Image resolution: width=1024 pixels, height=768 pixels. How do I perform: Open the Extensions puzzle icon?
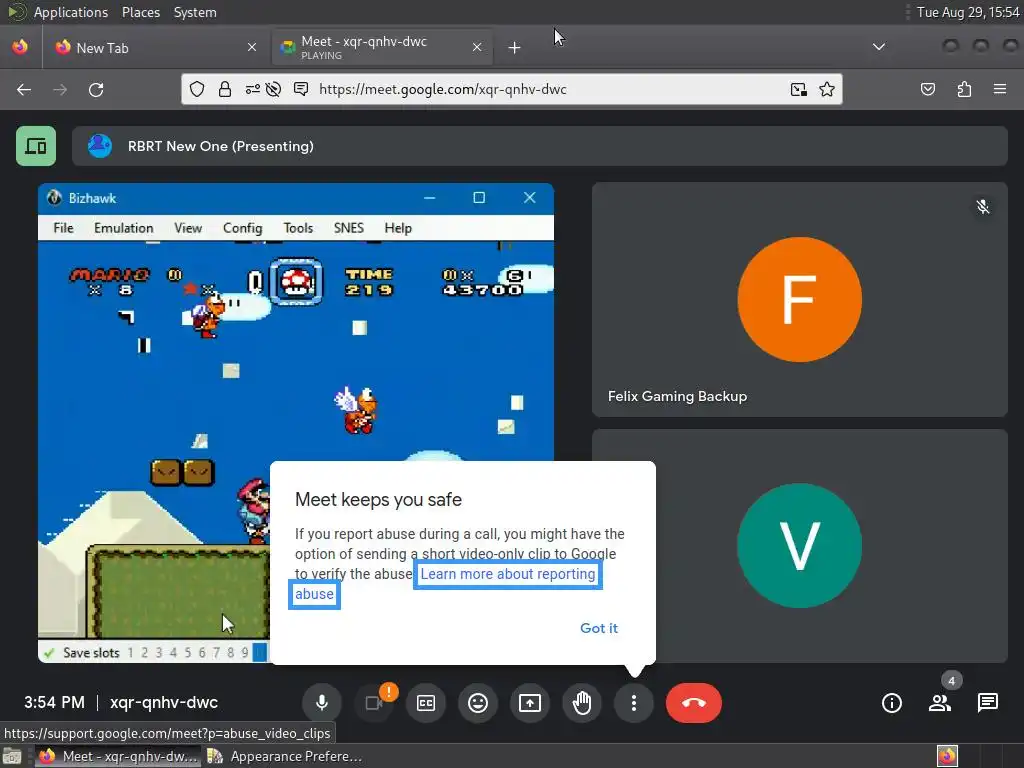pyautogui.click(x=965, y=89)
